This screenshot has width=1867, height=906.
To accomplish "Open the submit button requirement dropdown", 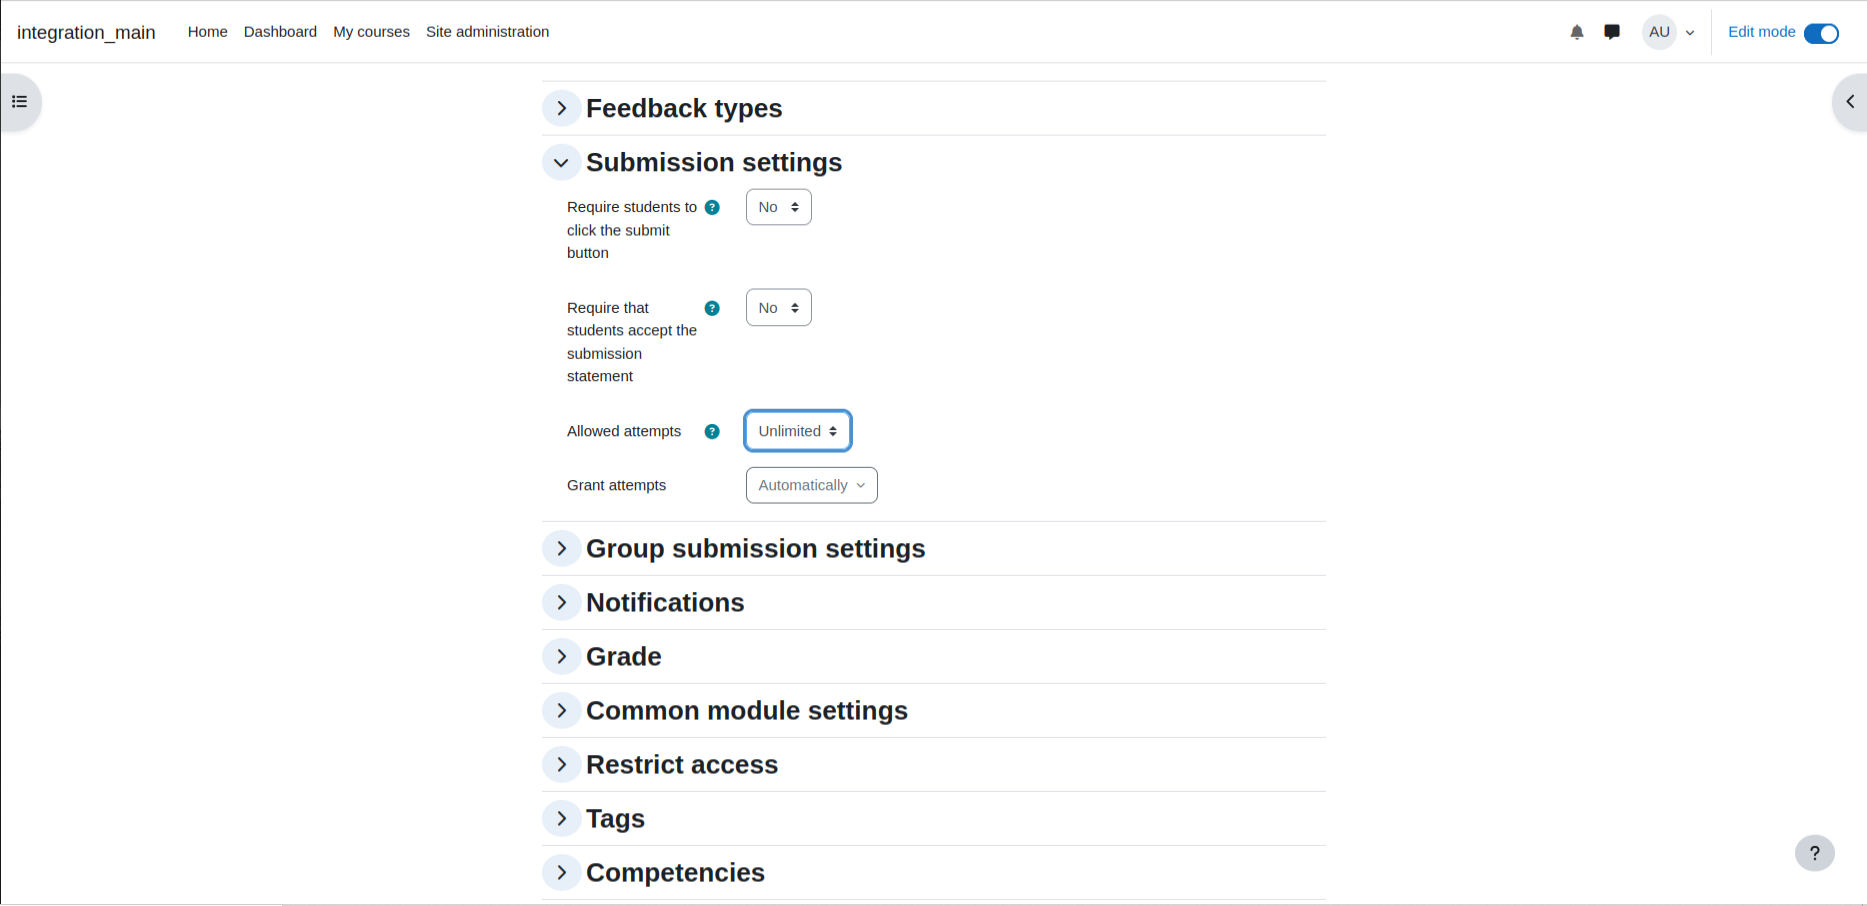I will click(x=779, y=207).
